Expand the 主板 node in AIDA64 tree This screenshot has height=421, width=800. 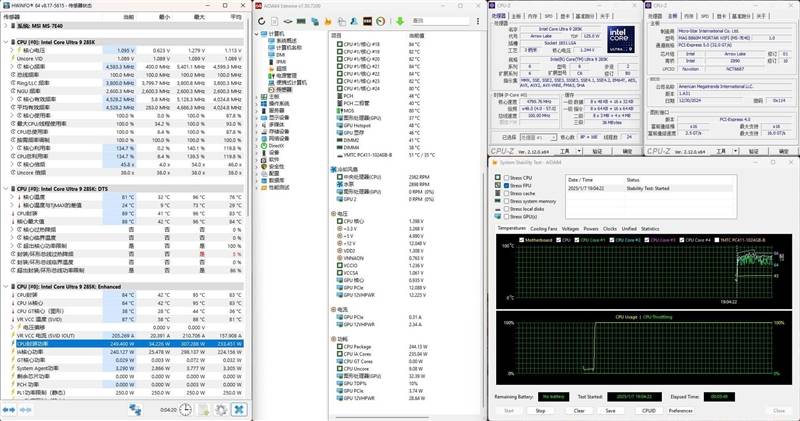point(257,96)
